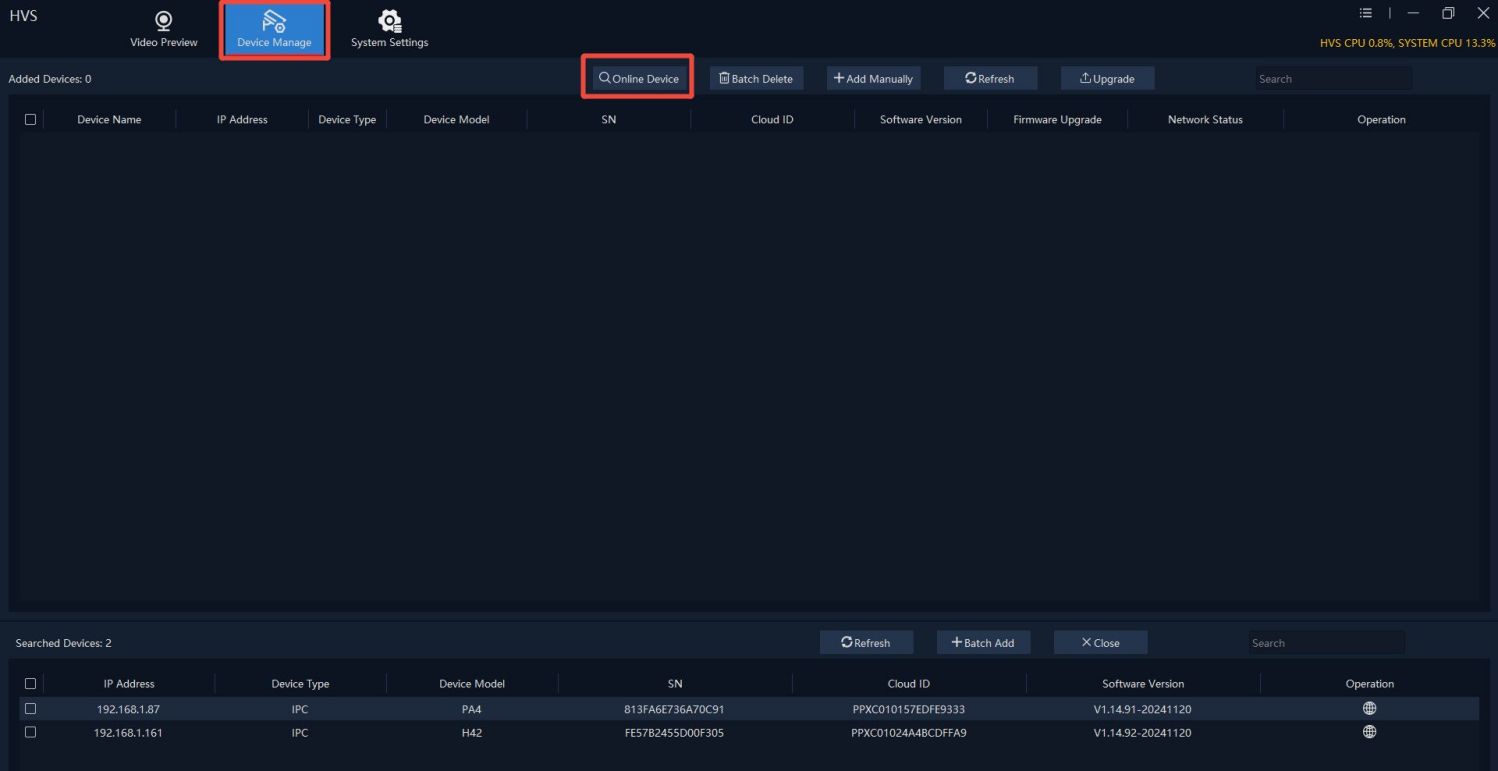The image size is (1498, 771).
Task: Click the Batch Delete button
Action: (x=756, y=78)
